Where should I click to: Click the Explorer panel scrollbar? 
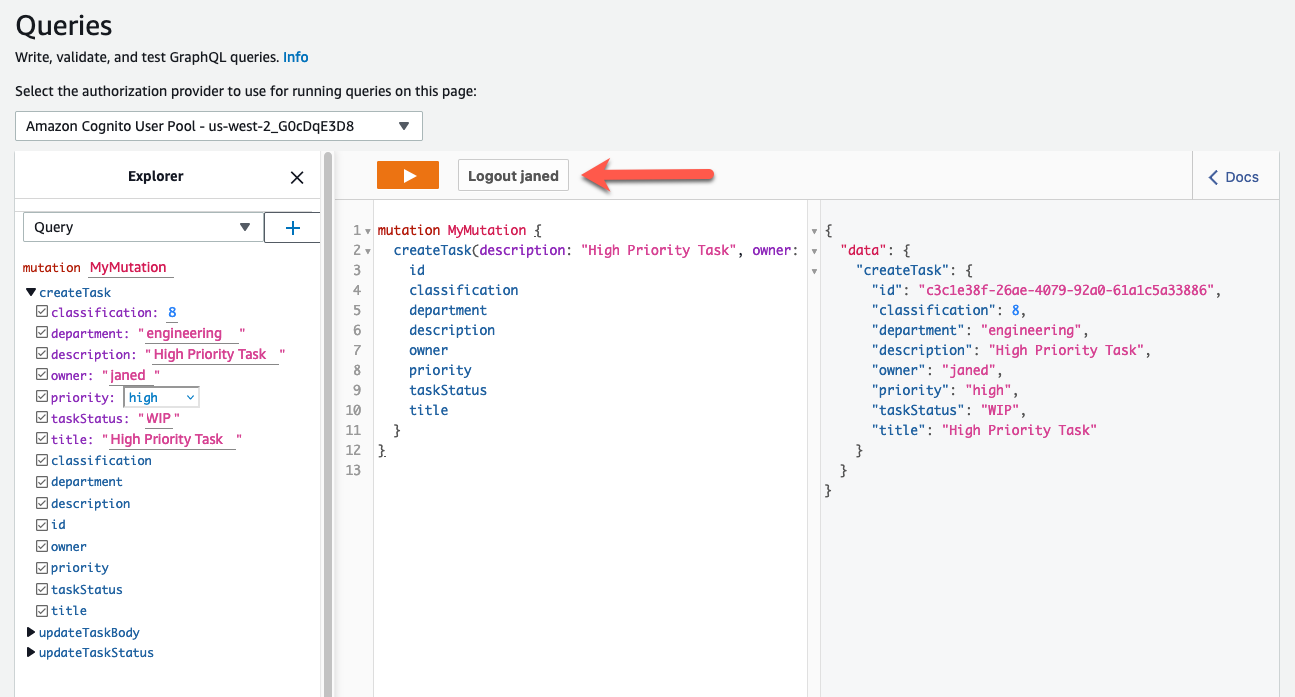coord(327,424)
